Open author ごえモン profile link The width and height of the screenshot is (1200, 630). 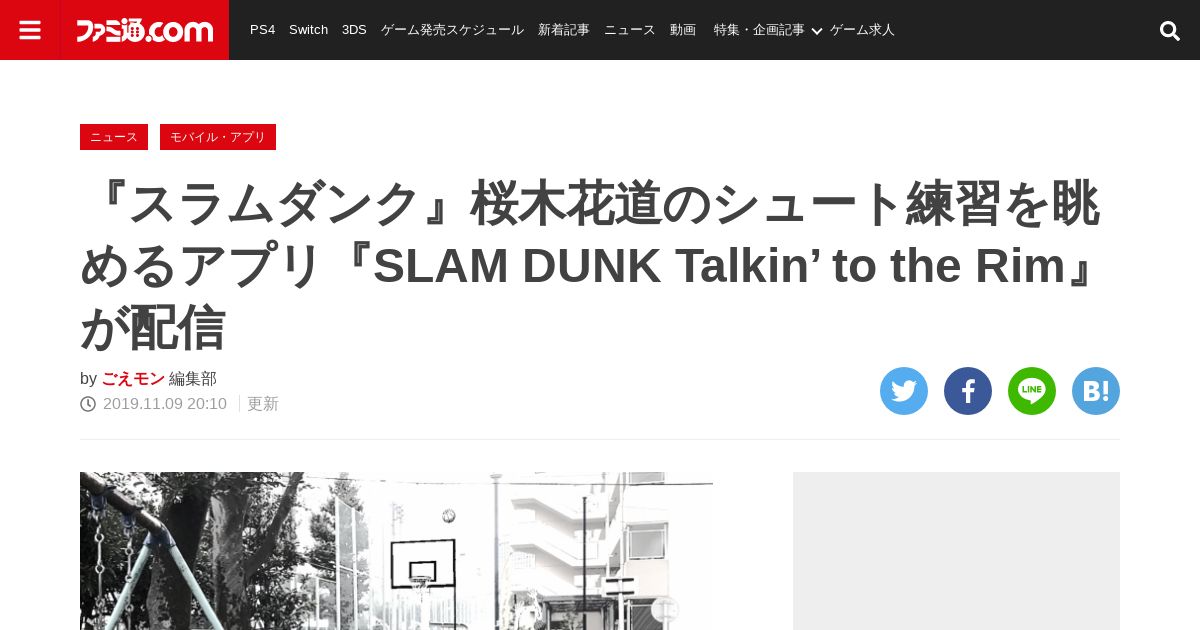point(133,379)
